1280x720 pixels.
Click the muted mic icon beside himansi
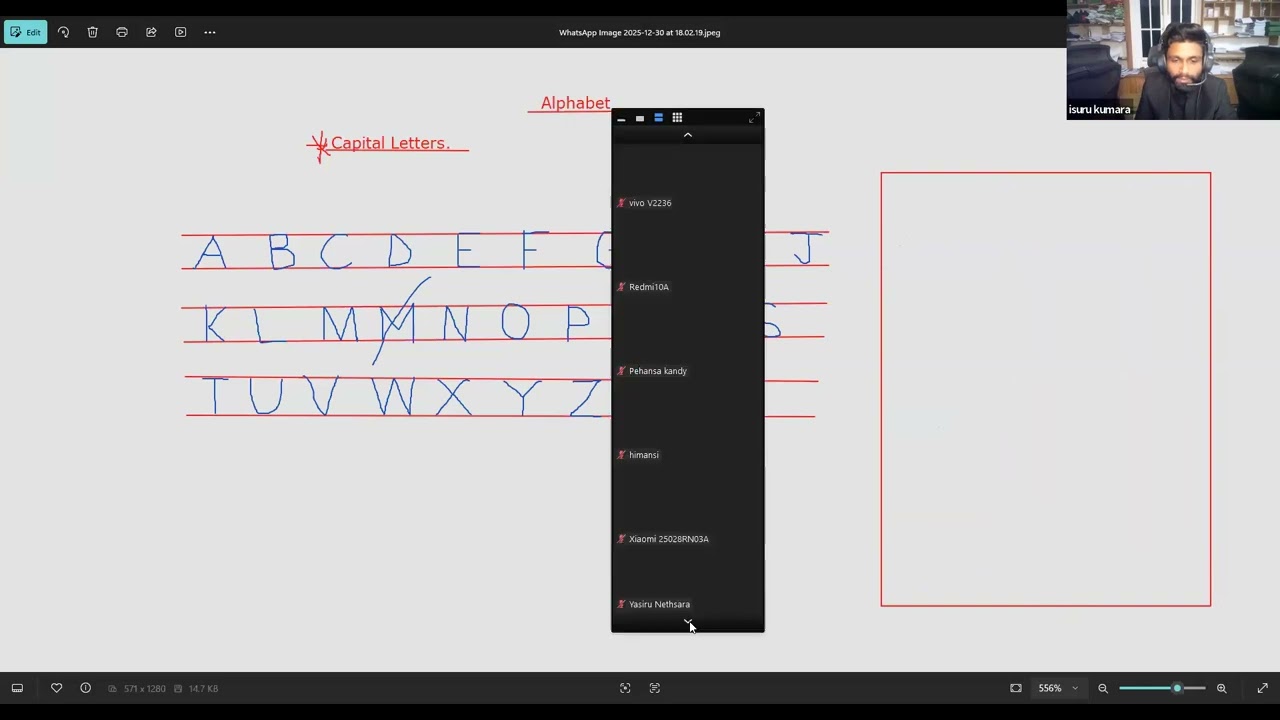click(x=621, y=455)
